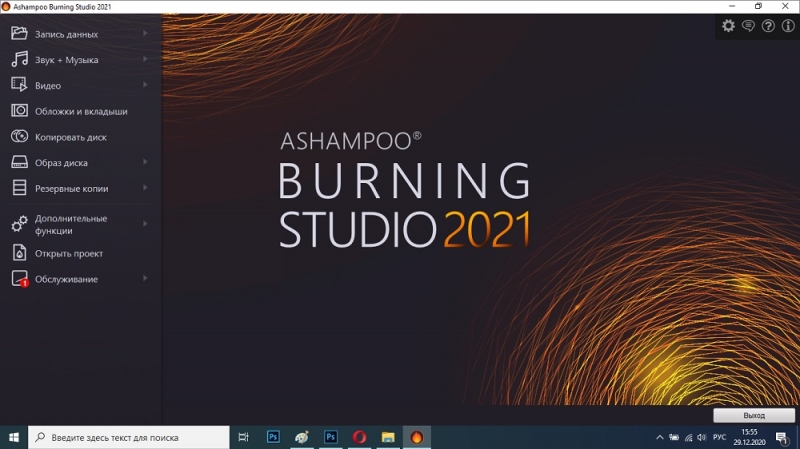Choose Открыть проект
Screen dimensions: 800x449
pos(81,253)
